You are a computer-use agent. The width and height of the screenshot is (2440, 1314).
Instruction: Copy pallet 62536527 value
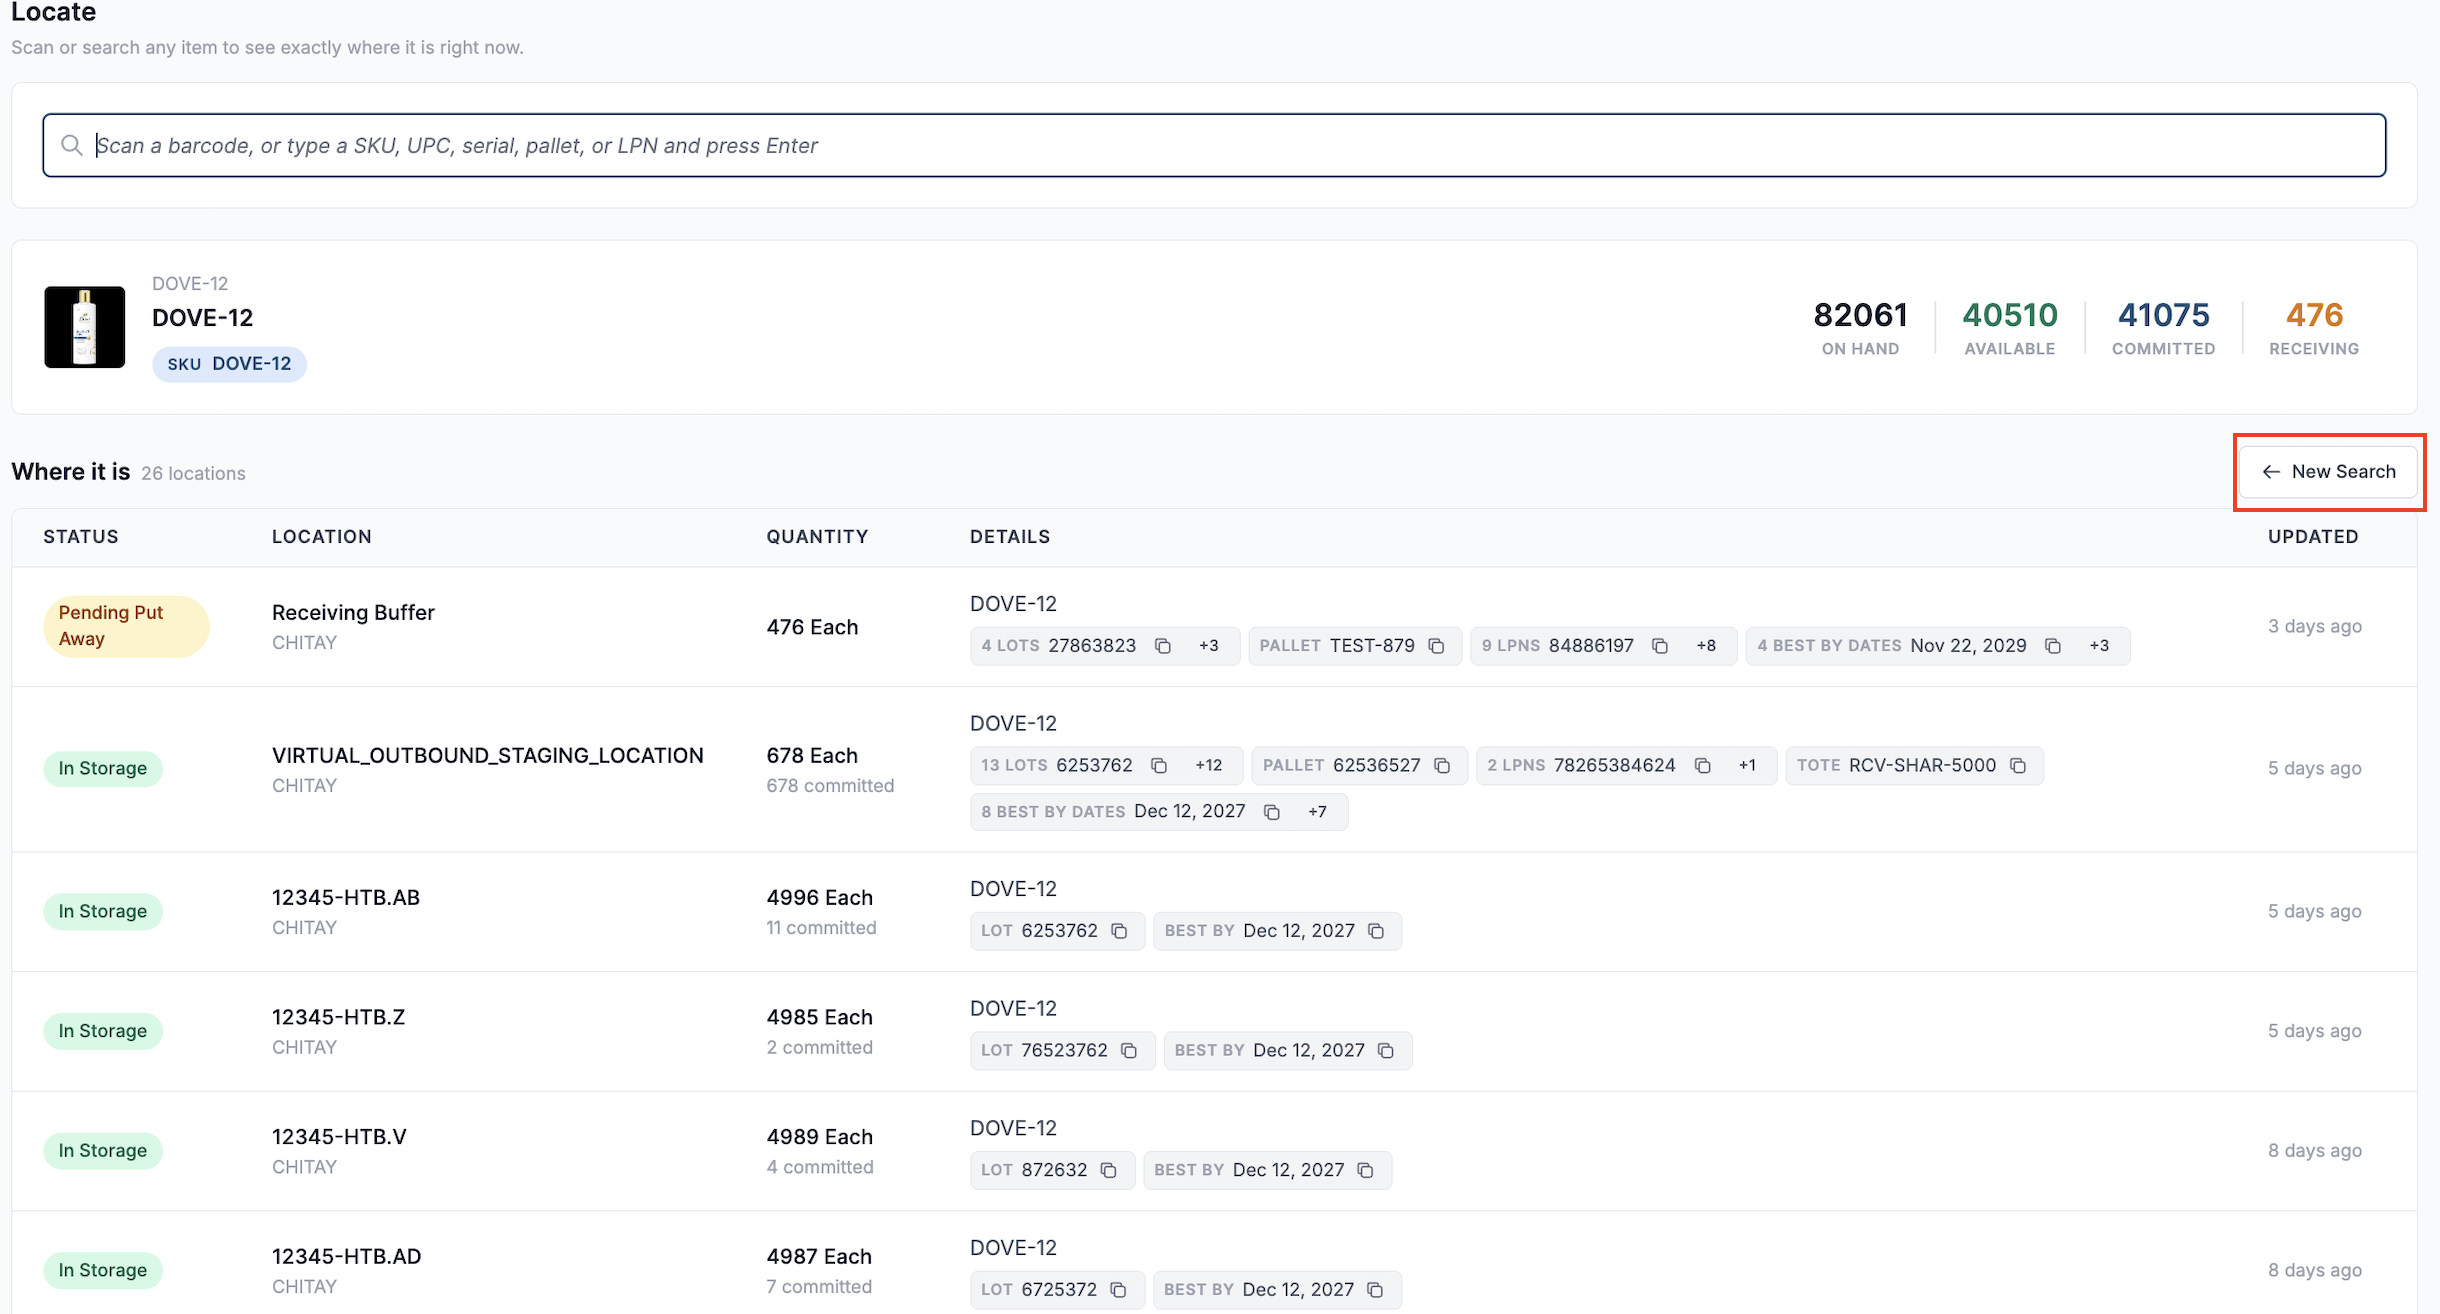coord(1442,765)
